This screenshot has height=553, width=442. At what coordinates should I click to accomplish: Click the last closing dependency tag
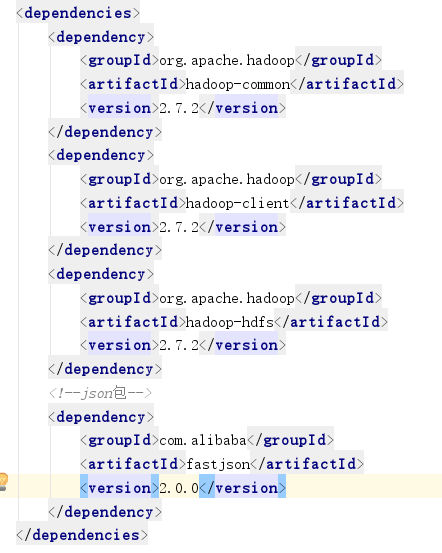coord(105,512)
